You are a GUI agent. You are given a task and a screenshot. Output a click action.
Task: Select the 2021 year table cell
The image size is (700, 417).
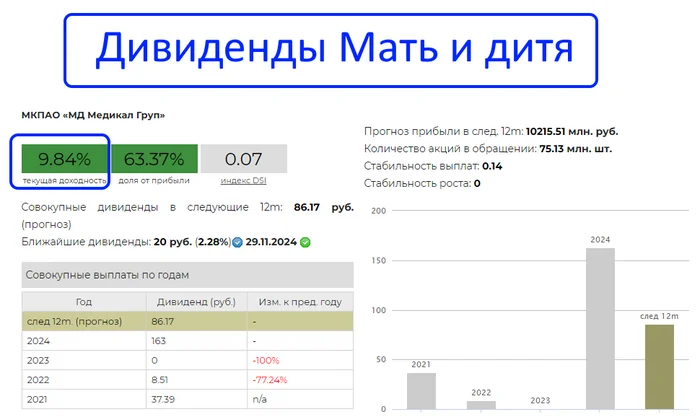(x=84, y=399)
